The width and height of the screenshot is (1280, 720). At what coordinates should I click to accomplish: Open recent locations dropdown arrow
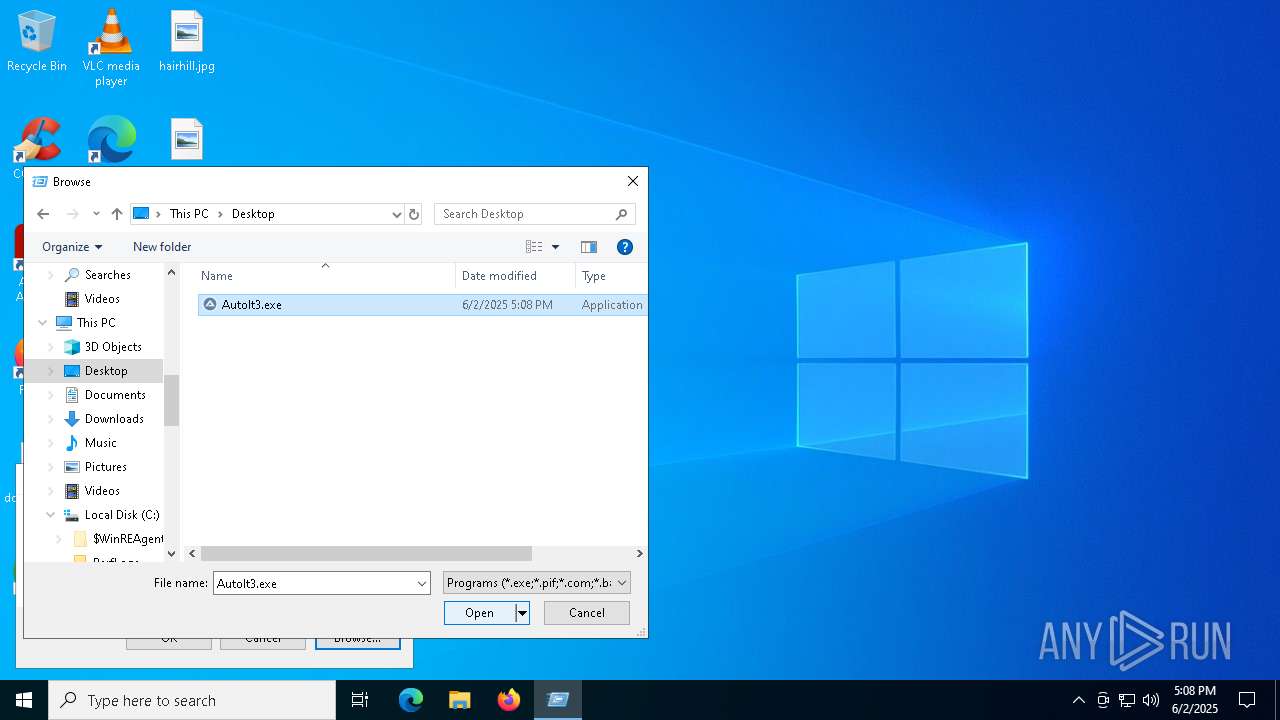[96, 214]
